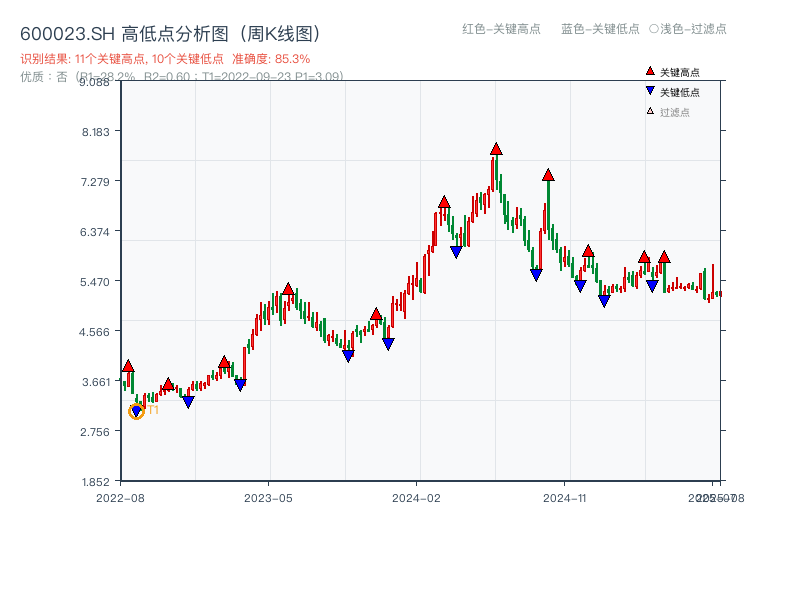
Task: Click the header text 红色-关键高点
Action: [501, 29]
